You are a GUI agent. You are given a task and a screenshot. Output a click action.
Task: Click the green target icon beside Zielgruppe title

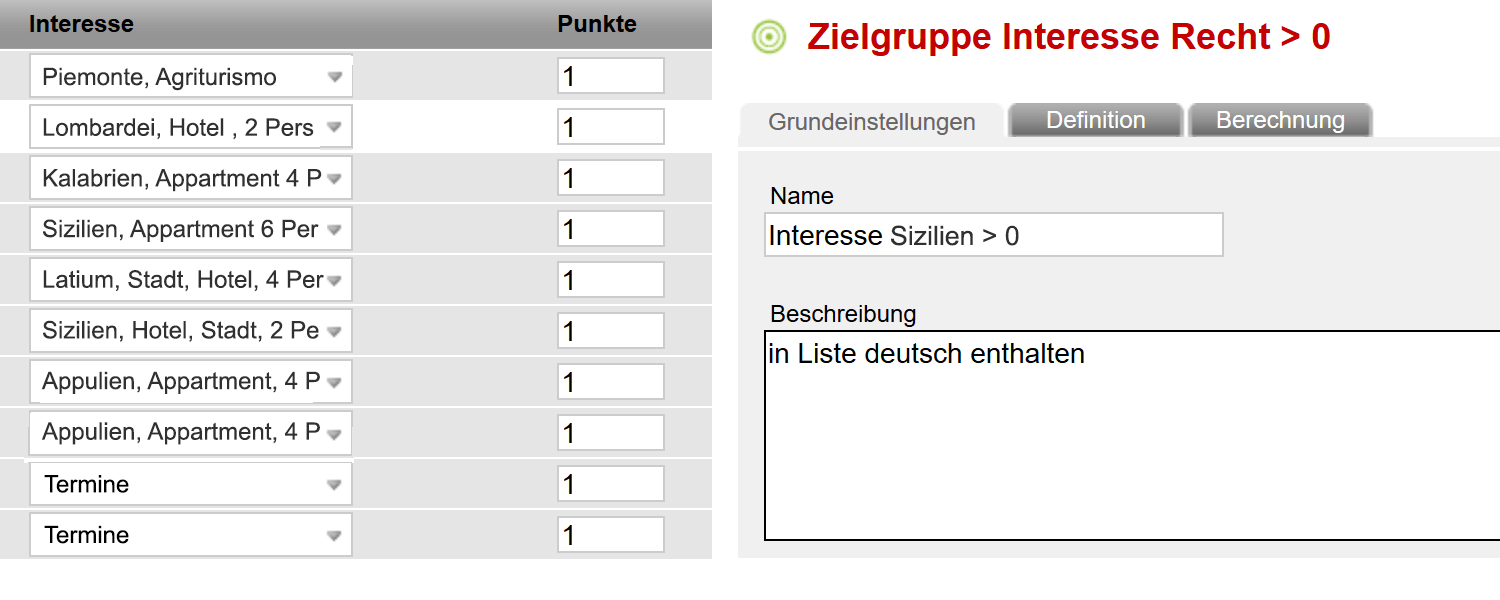tap(768, 37)
